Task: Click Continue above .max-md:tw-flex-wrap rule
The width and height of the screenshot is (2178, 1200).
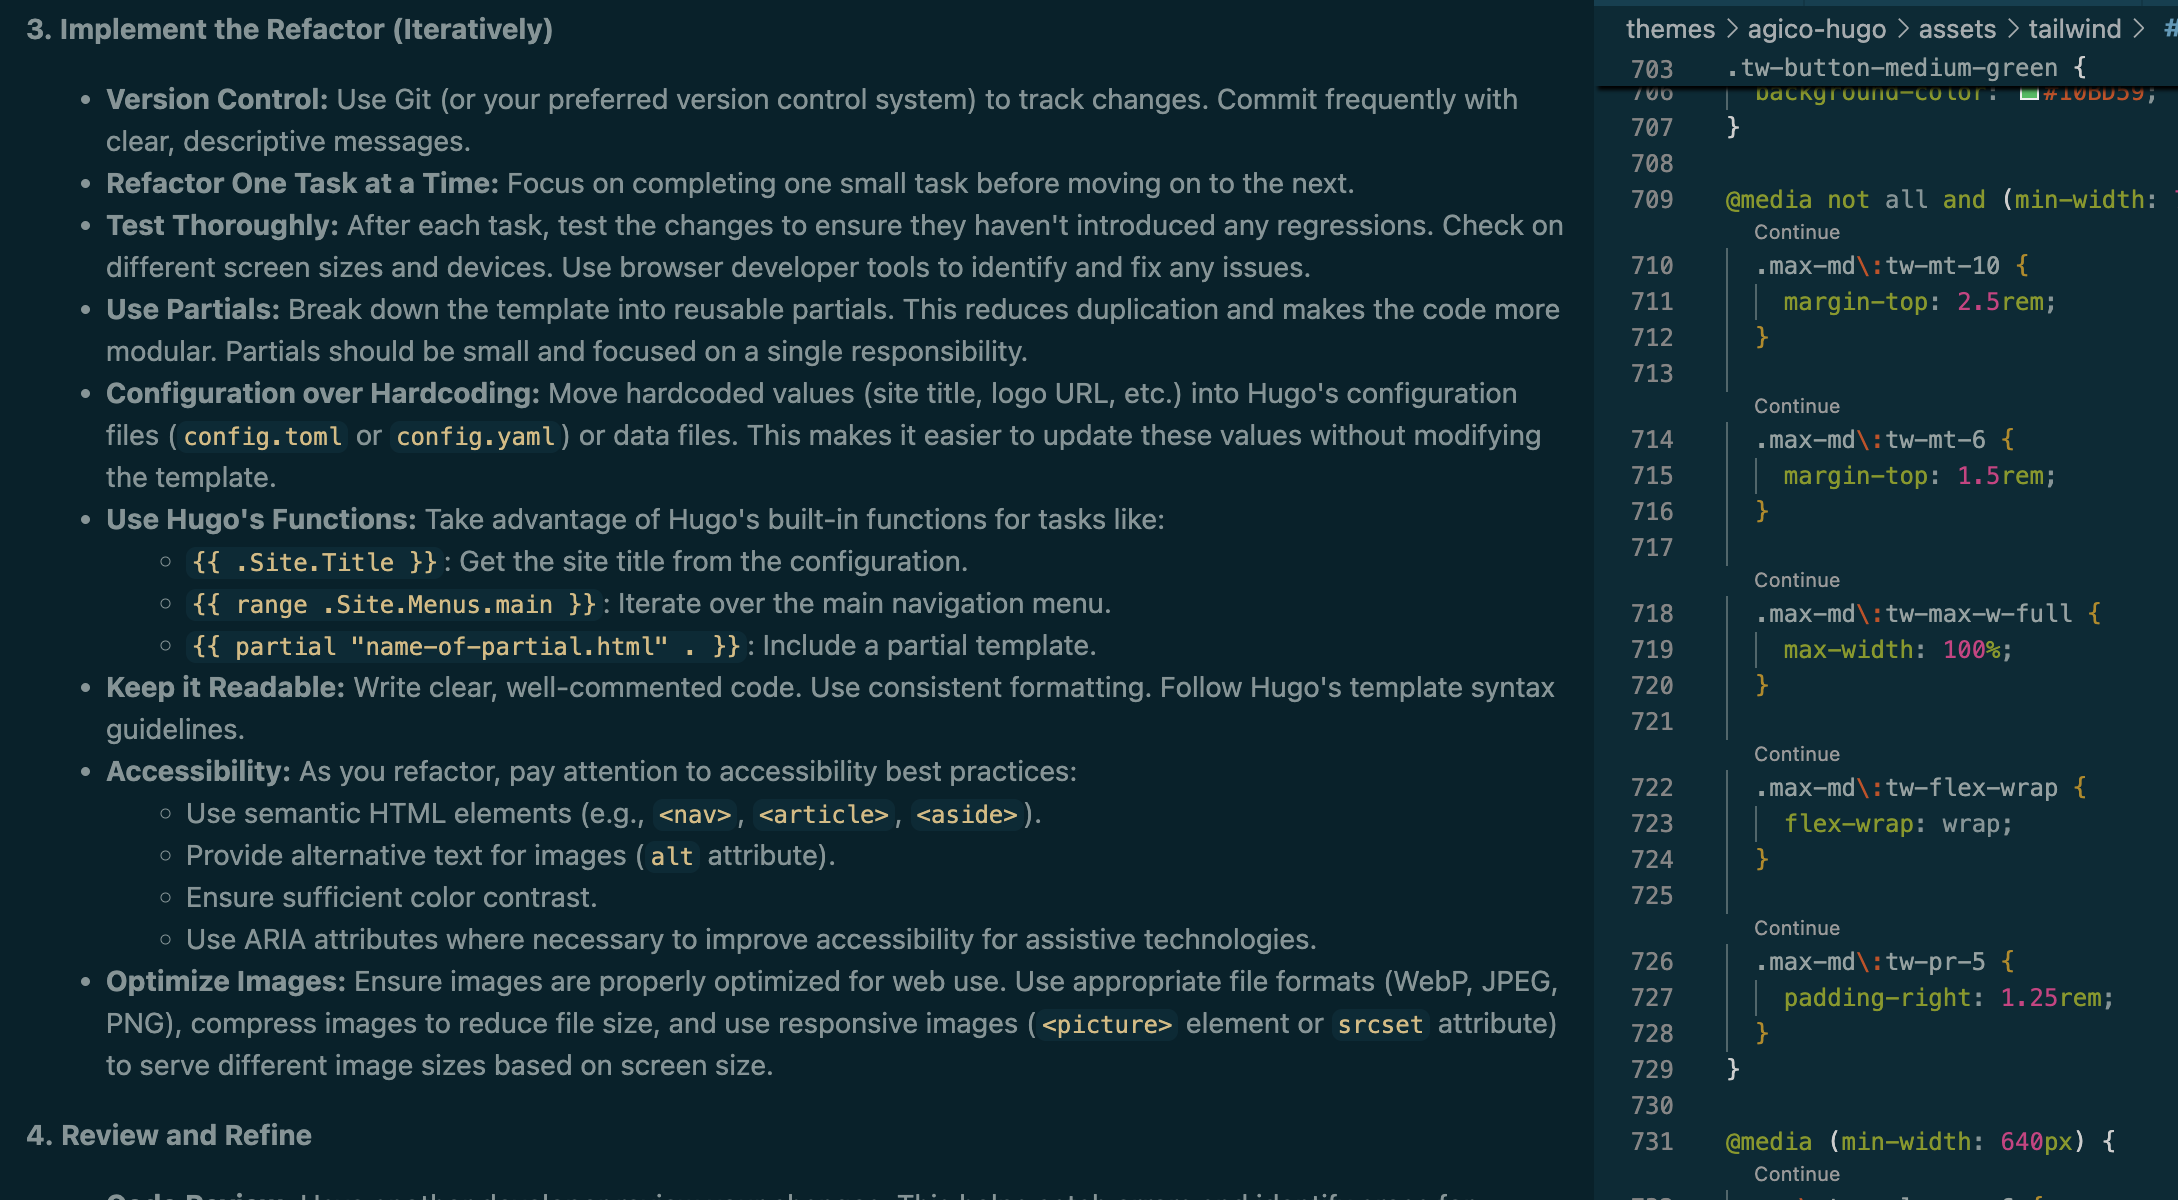Action: click(x=1796, y=754)
